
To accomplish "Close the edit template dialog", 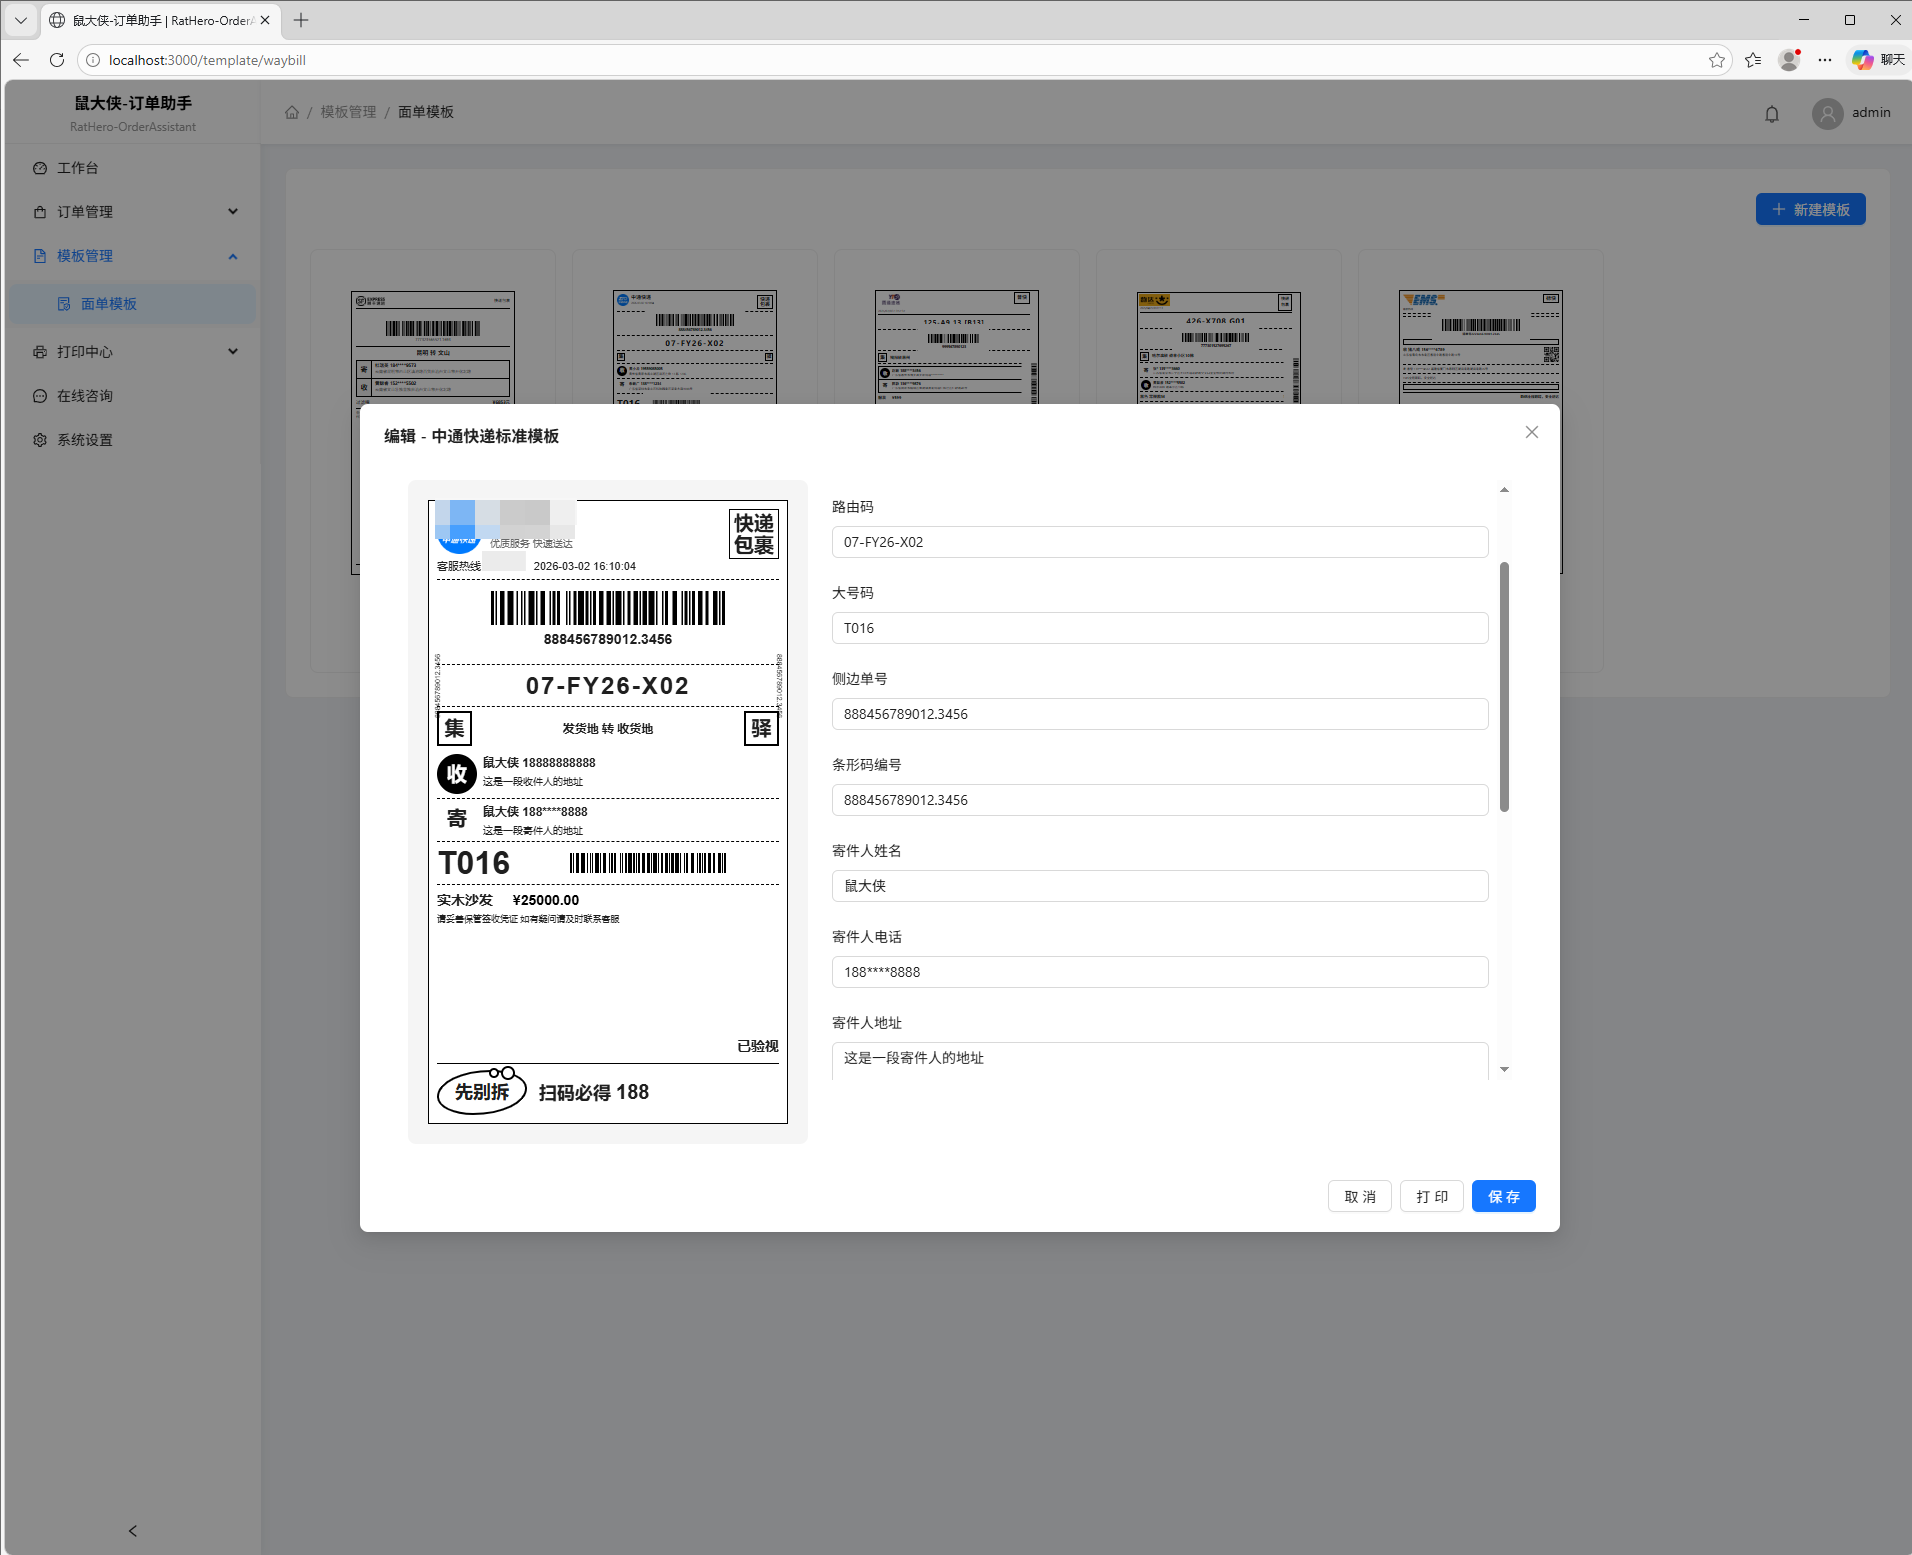I will click(1531, 432).
